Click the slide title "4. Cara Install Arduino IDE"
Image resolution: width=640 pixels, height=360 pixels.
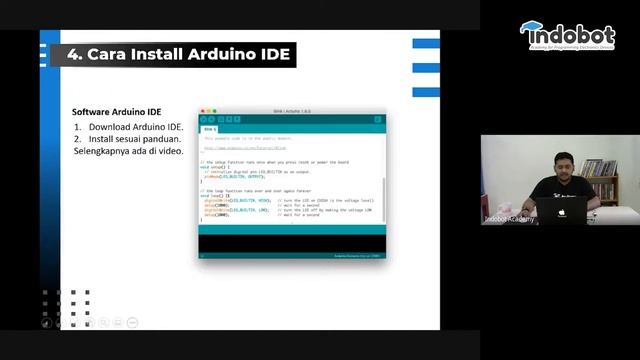tap(178, 54)
